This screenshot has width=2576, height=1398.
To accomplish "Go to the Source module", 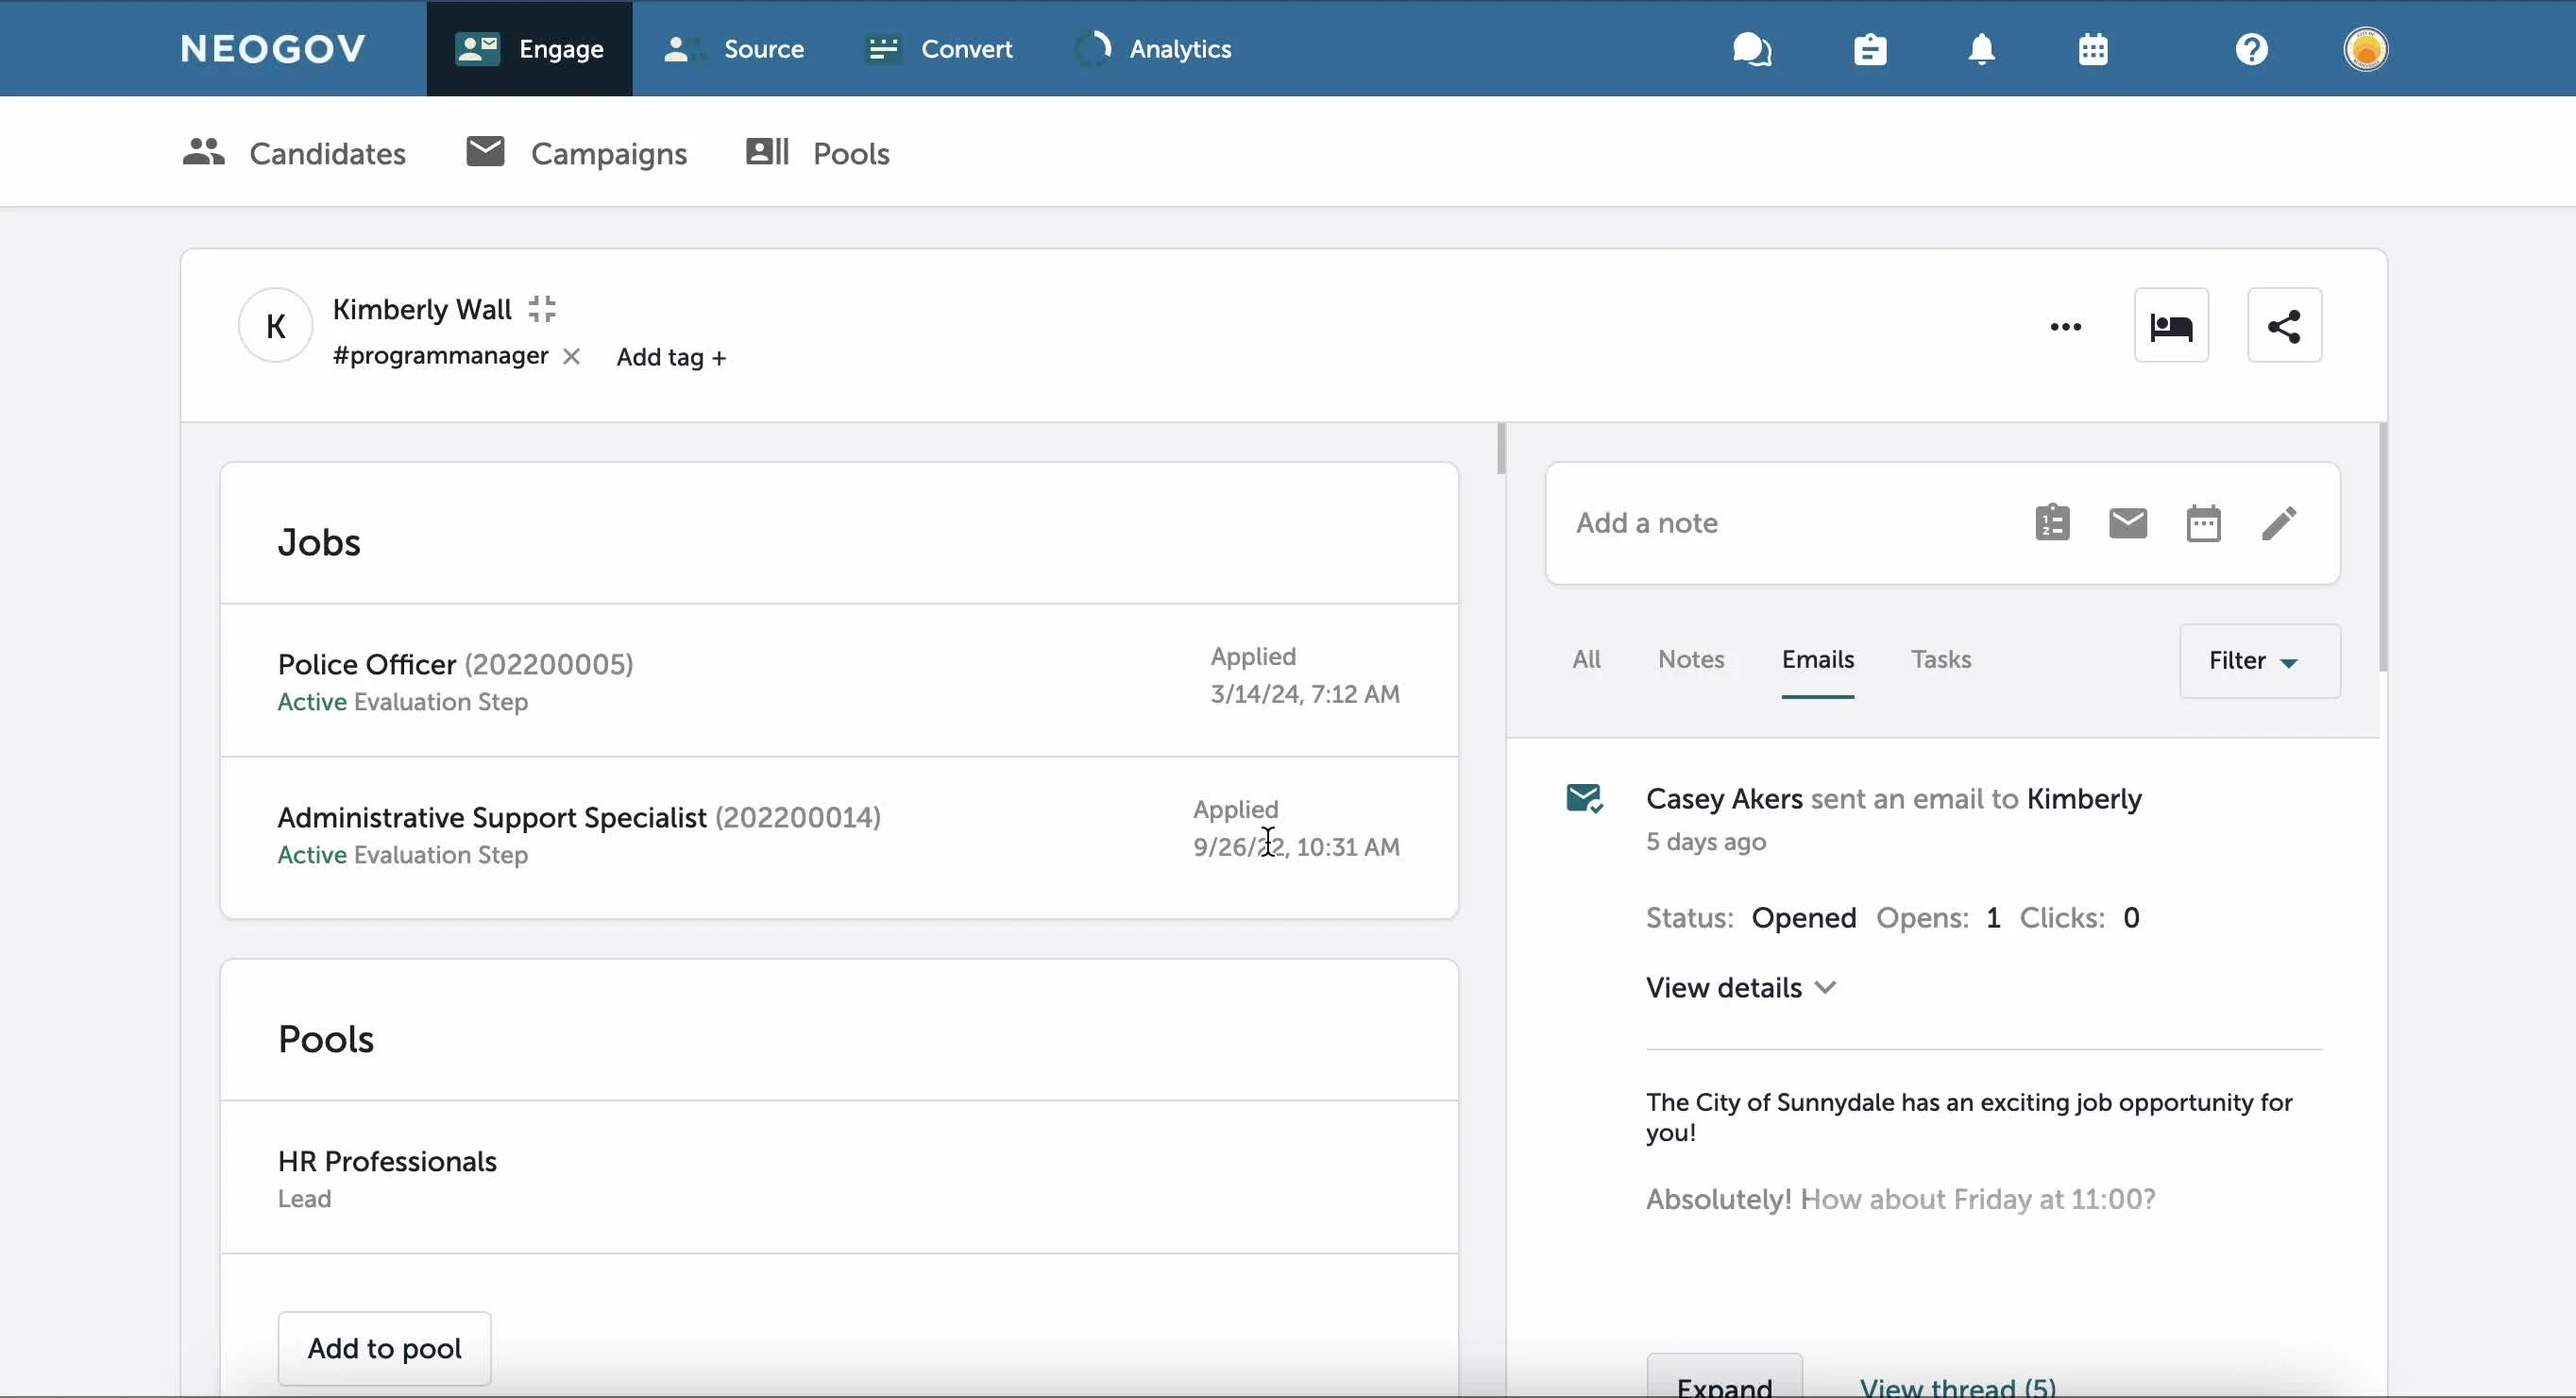I will (733, 49).
